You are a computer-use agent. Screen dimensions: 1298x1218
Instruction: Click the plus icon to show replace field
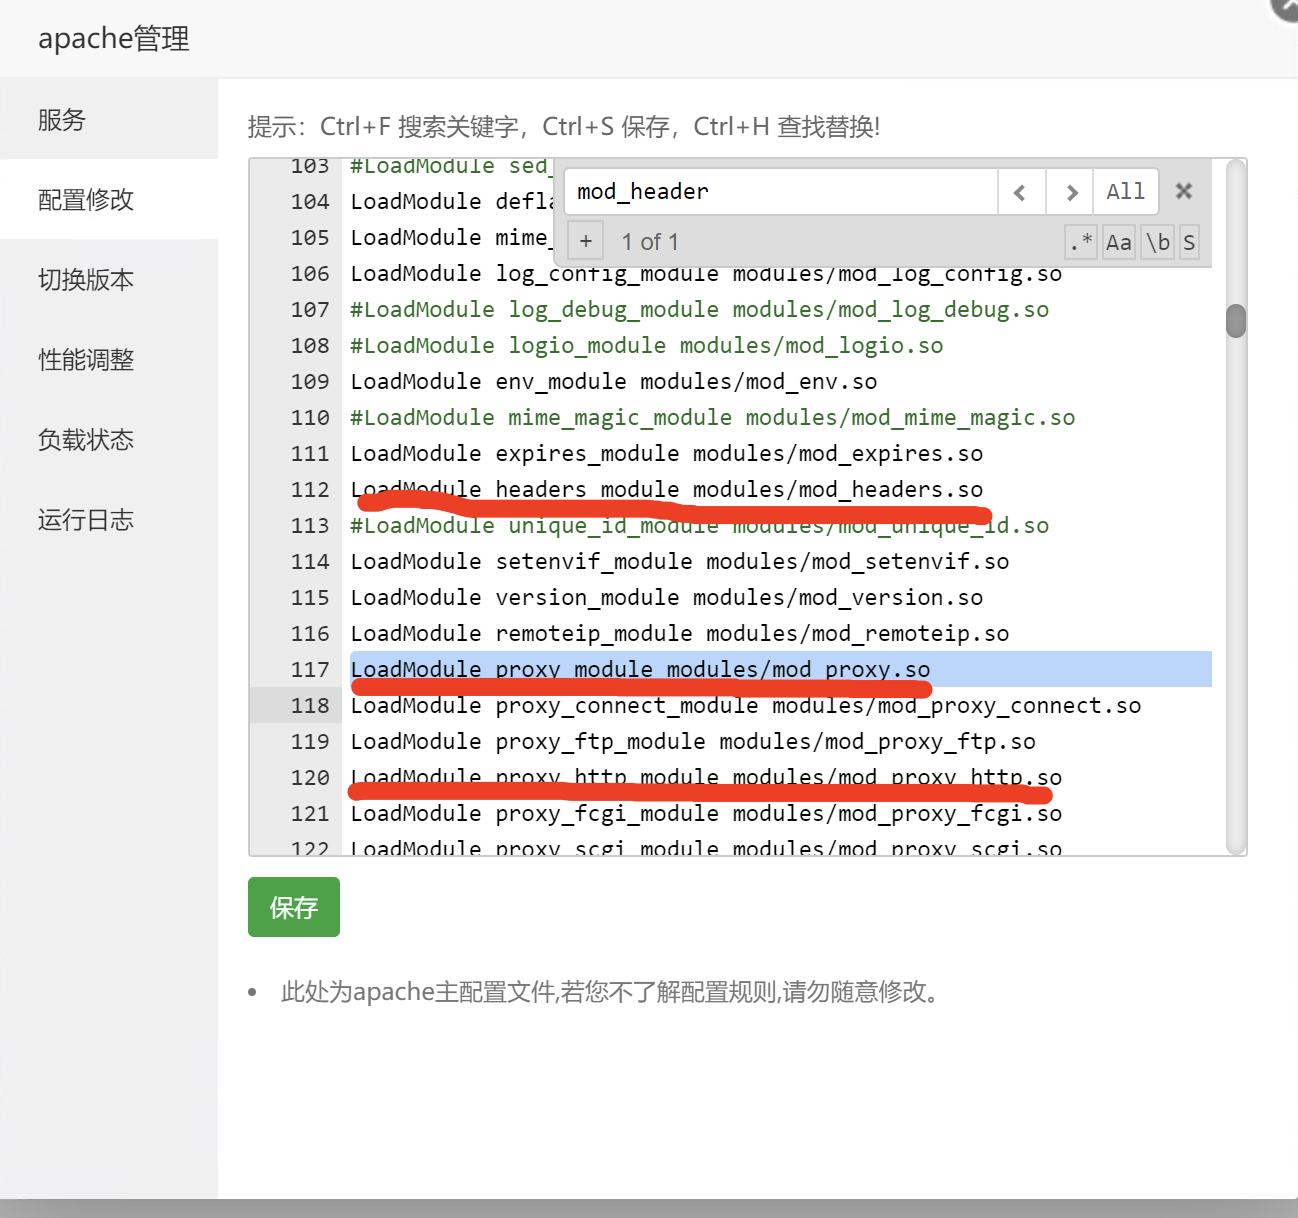(x=585, y=240)
